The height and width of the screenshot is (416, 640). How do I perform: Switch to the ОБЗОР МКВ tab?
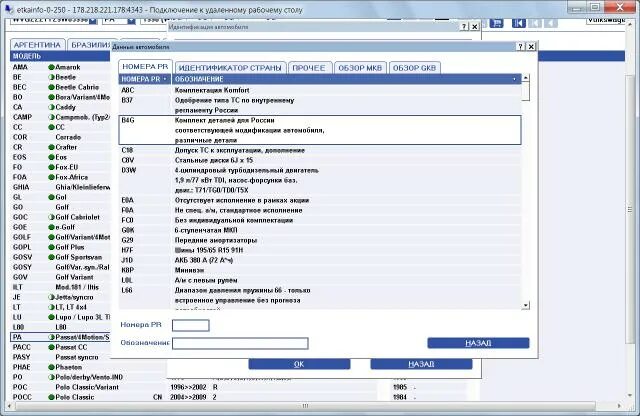(360, 68)
